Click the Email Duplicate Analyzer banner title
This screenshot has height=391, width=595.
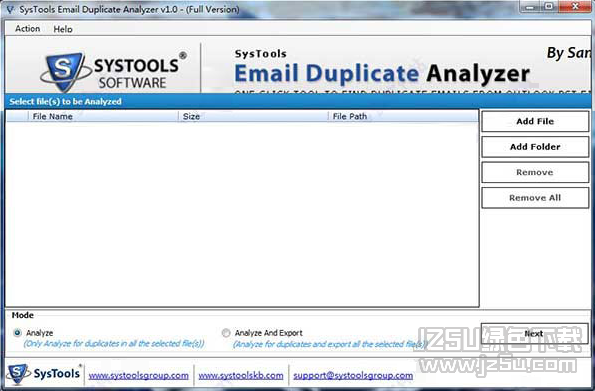click(382, 73)
